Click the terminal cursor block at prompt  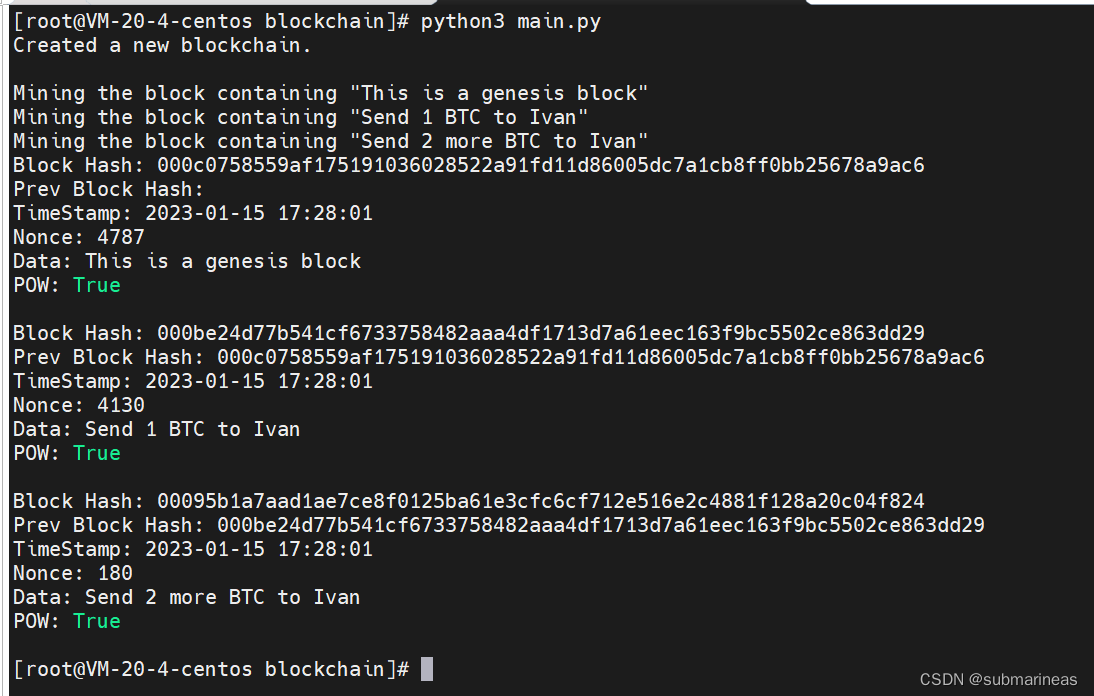(427, 669)
